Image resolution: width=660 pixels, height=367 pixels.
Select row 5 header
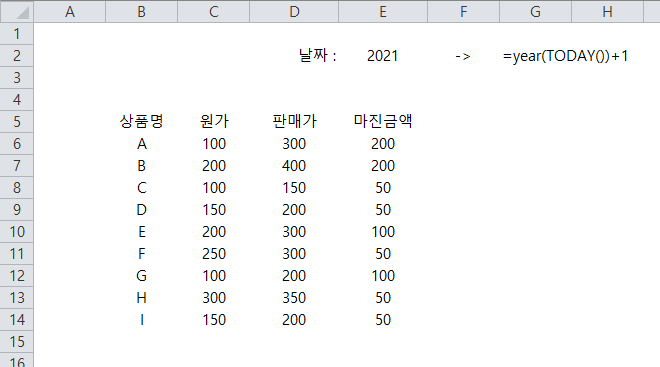pyautogui.click(x=17, y=121)
